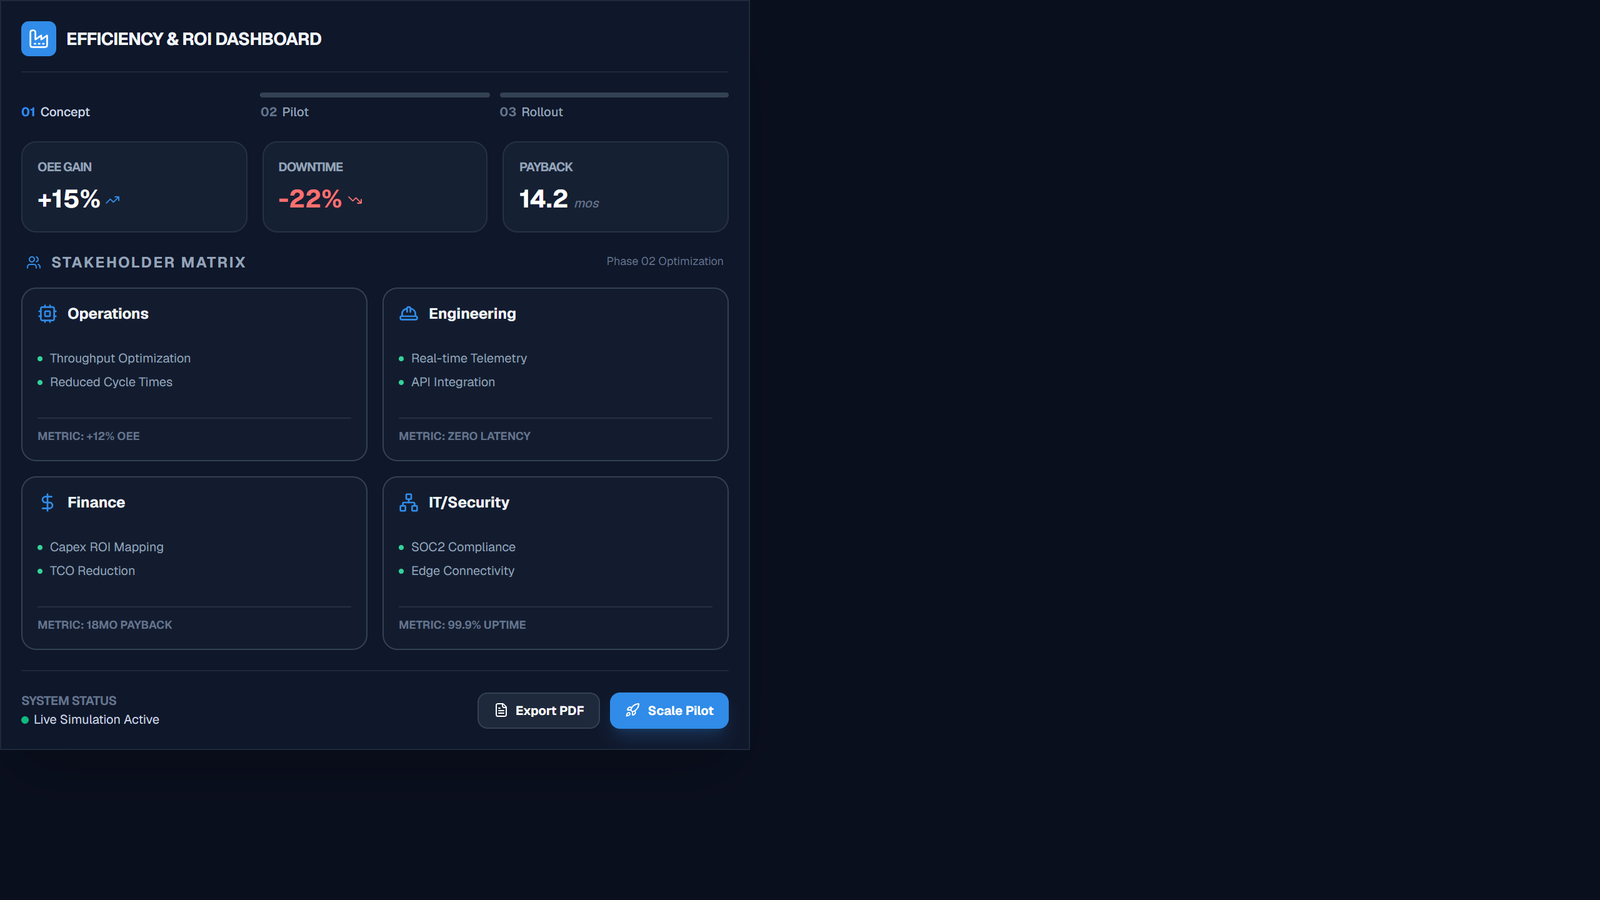Click the bar chart logo in the header
This screenshot has height=900, width=1600.
click(x=38, y=38)
